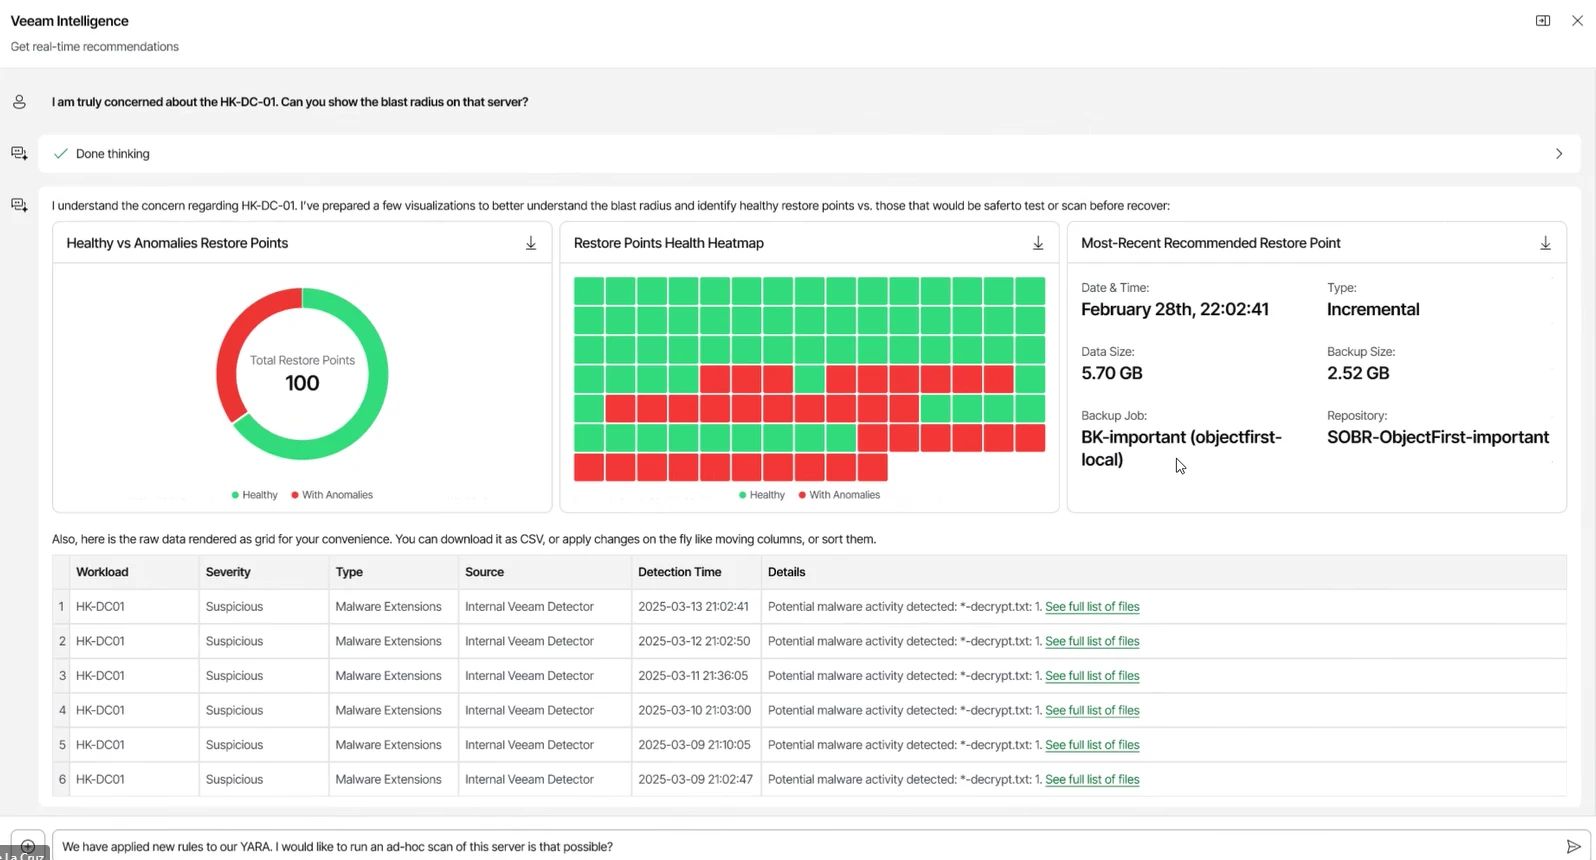Click the user avatar icon beside the question
This screenshot has width=1596, height=860.
pos(19,102)
